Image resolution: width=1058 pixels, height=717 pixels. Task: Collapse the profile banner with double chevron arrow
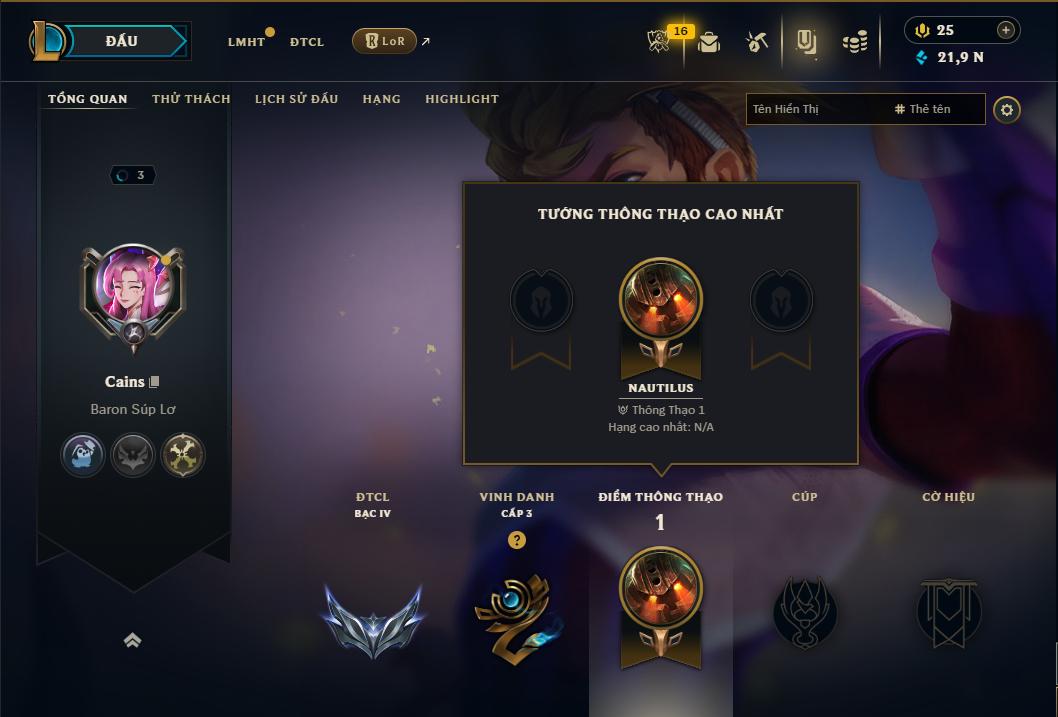tap(133, 640)
